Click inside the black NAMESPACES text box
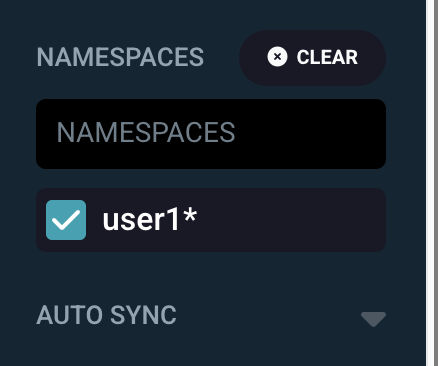This screenshot has height=366, width=438. 211,134
